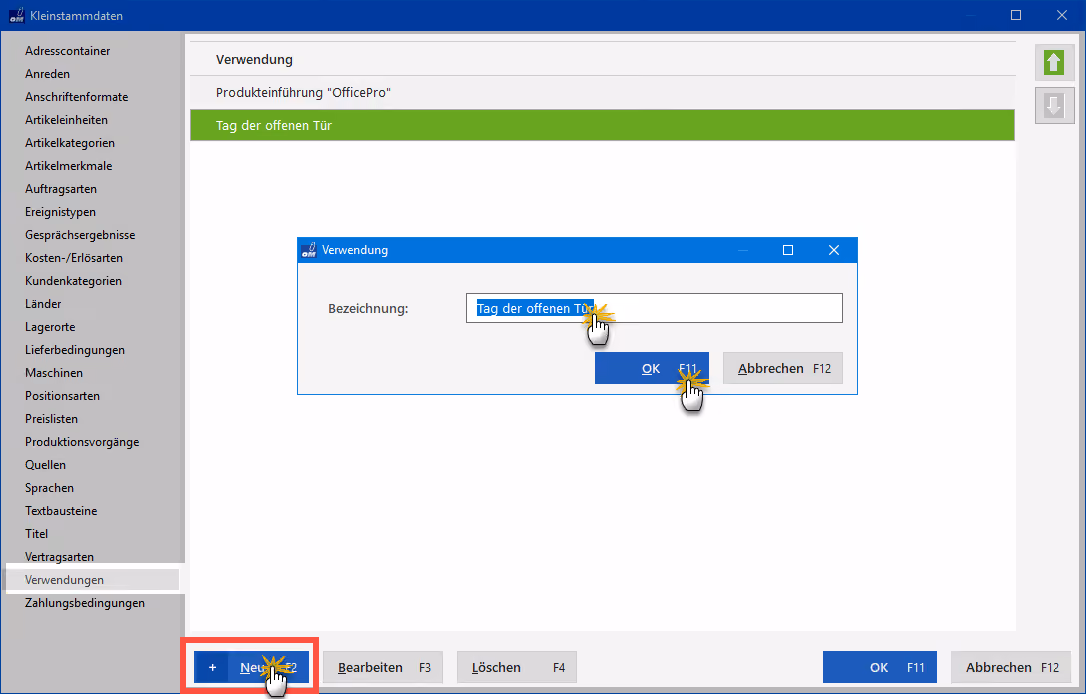Click the Kleinstammdaten app icon in the title bar
The width and height of the screenshot is (1086, 699).
[17, 15]
